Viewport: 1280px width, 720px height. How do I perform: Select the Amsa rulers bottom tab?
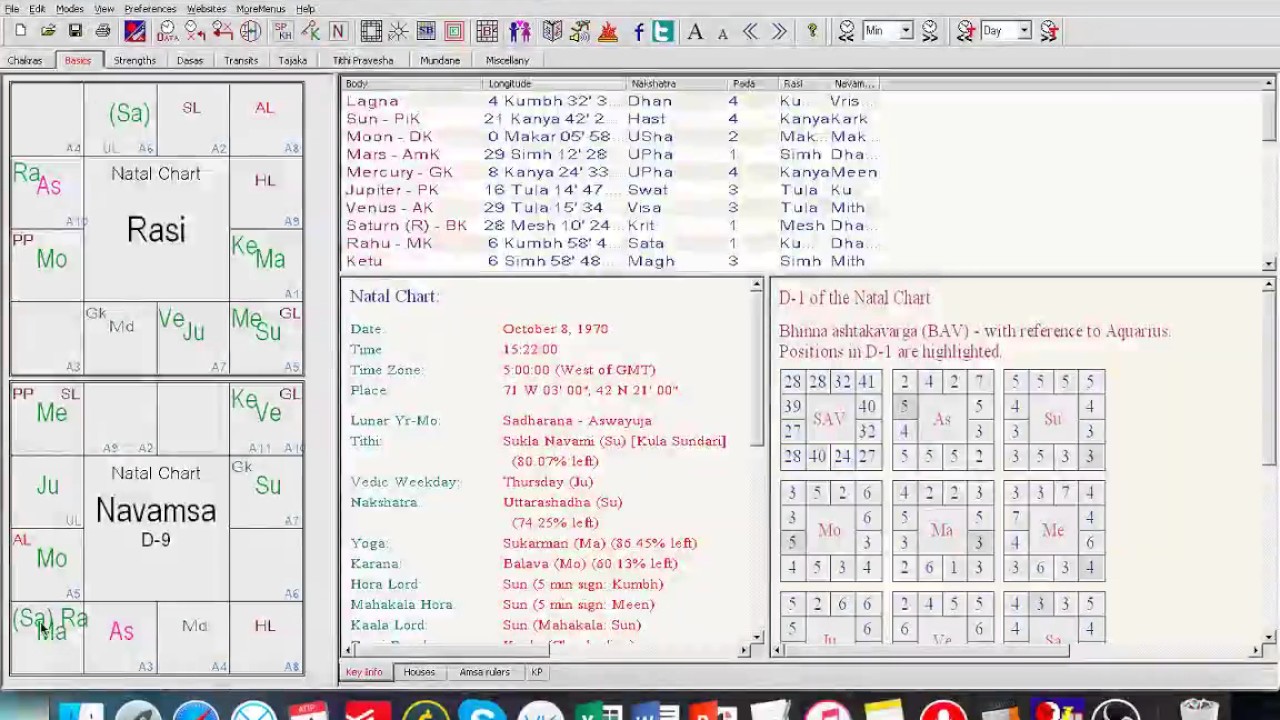(x=484, y=672)
